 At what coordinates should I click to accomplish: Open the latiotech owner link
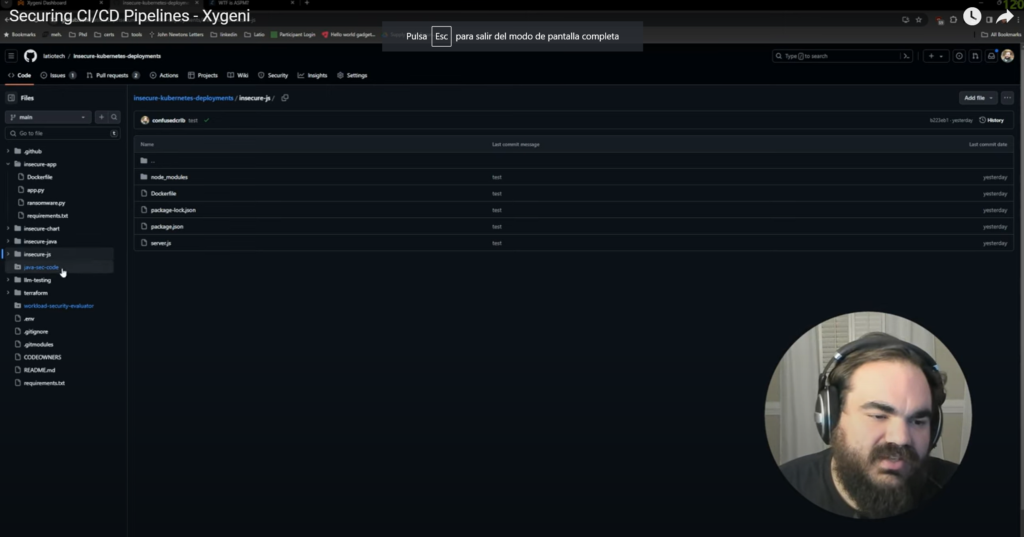(x=54, y=56)
